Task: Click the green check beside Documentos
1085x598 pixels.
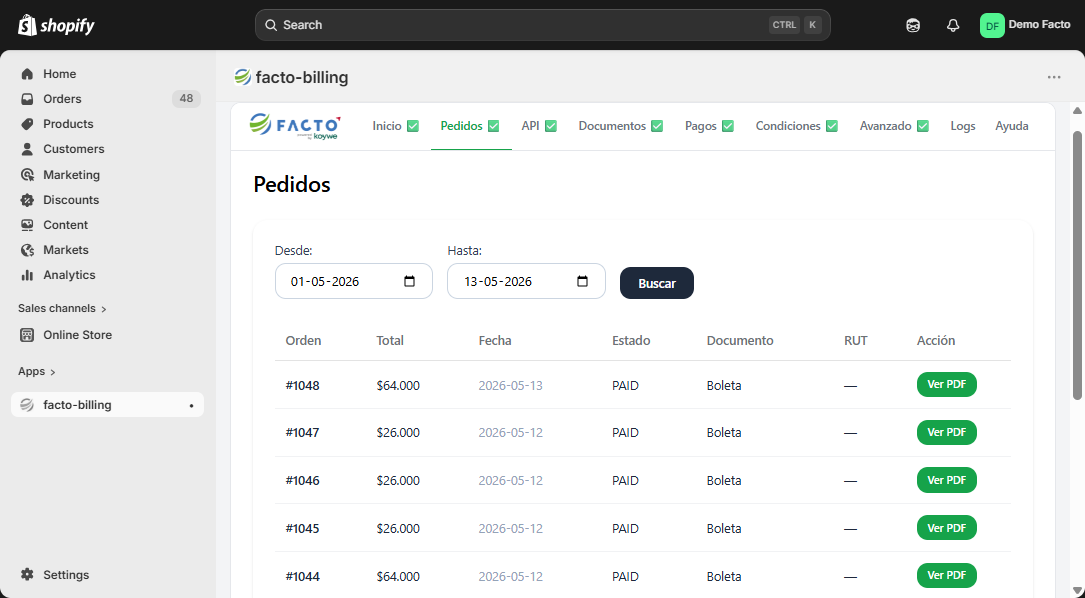Action: tap(657, 126)
